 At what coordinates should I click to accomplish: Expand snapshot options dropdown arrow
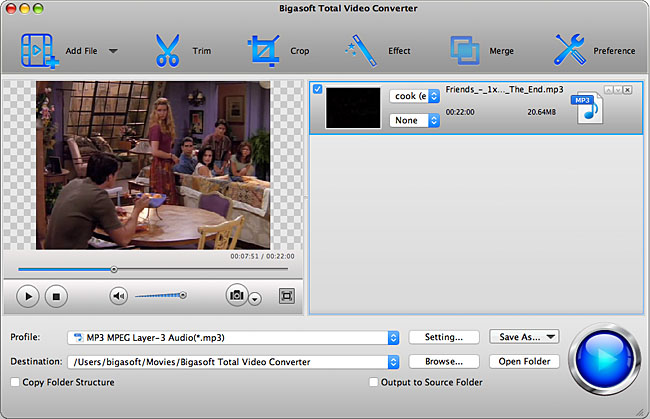pyautogui.click(x=255, y=299)
